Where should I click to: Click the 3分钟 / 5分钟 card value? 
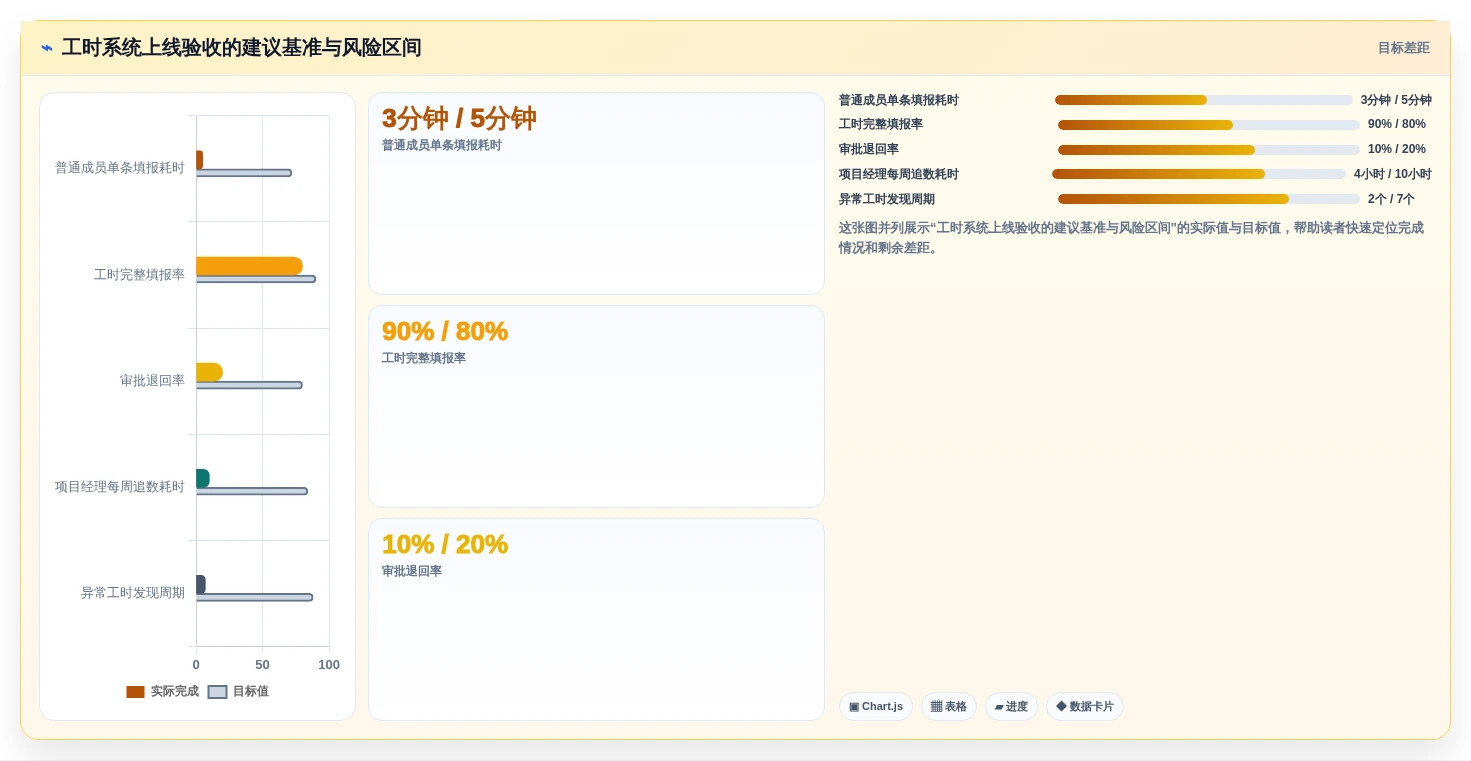pyautogui.click(x=459, y=119)
